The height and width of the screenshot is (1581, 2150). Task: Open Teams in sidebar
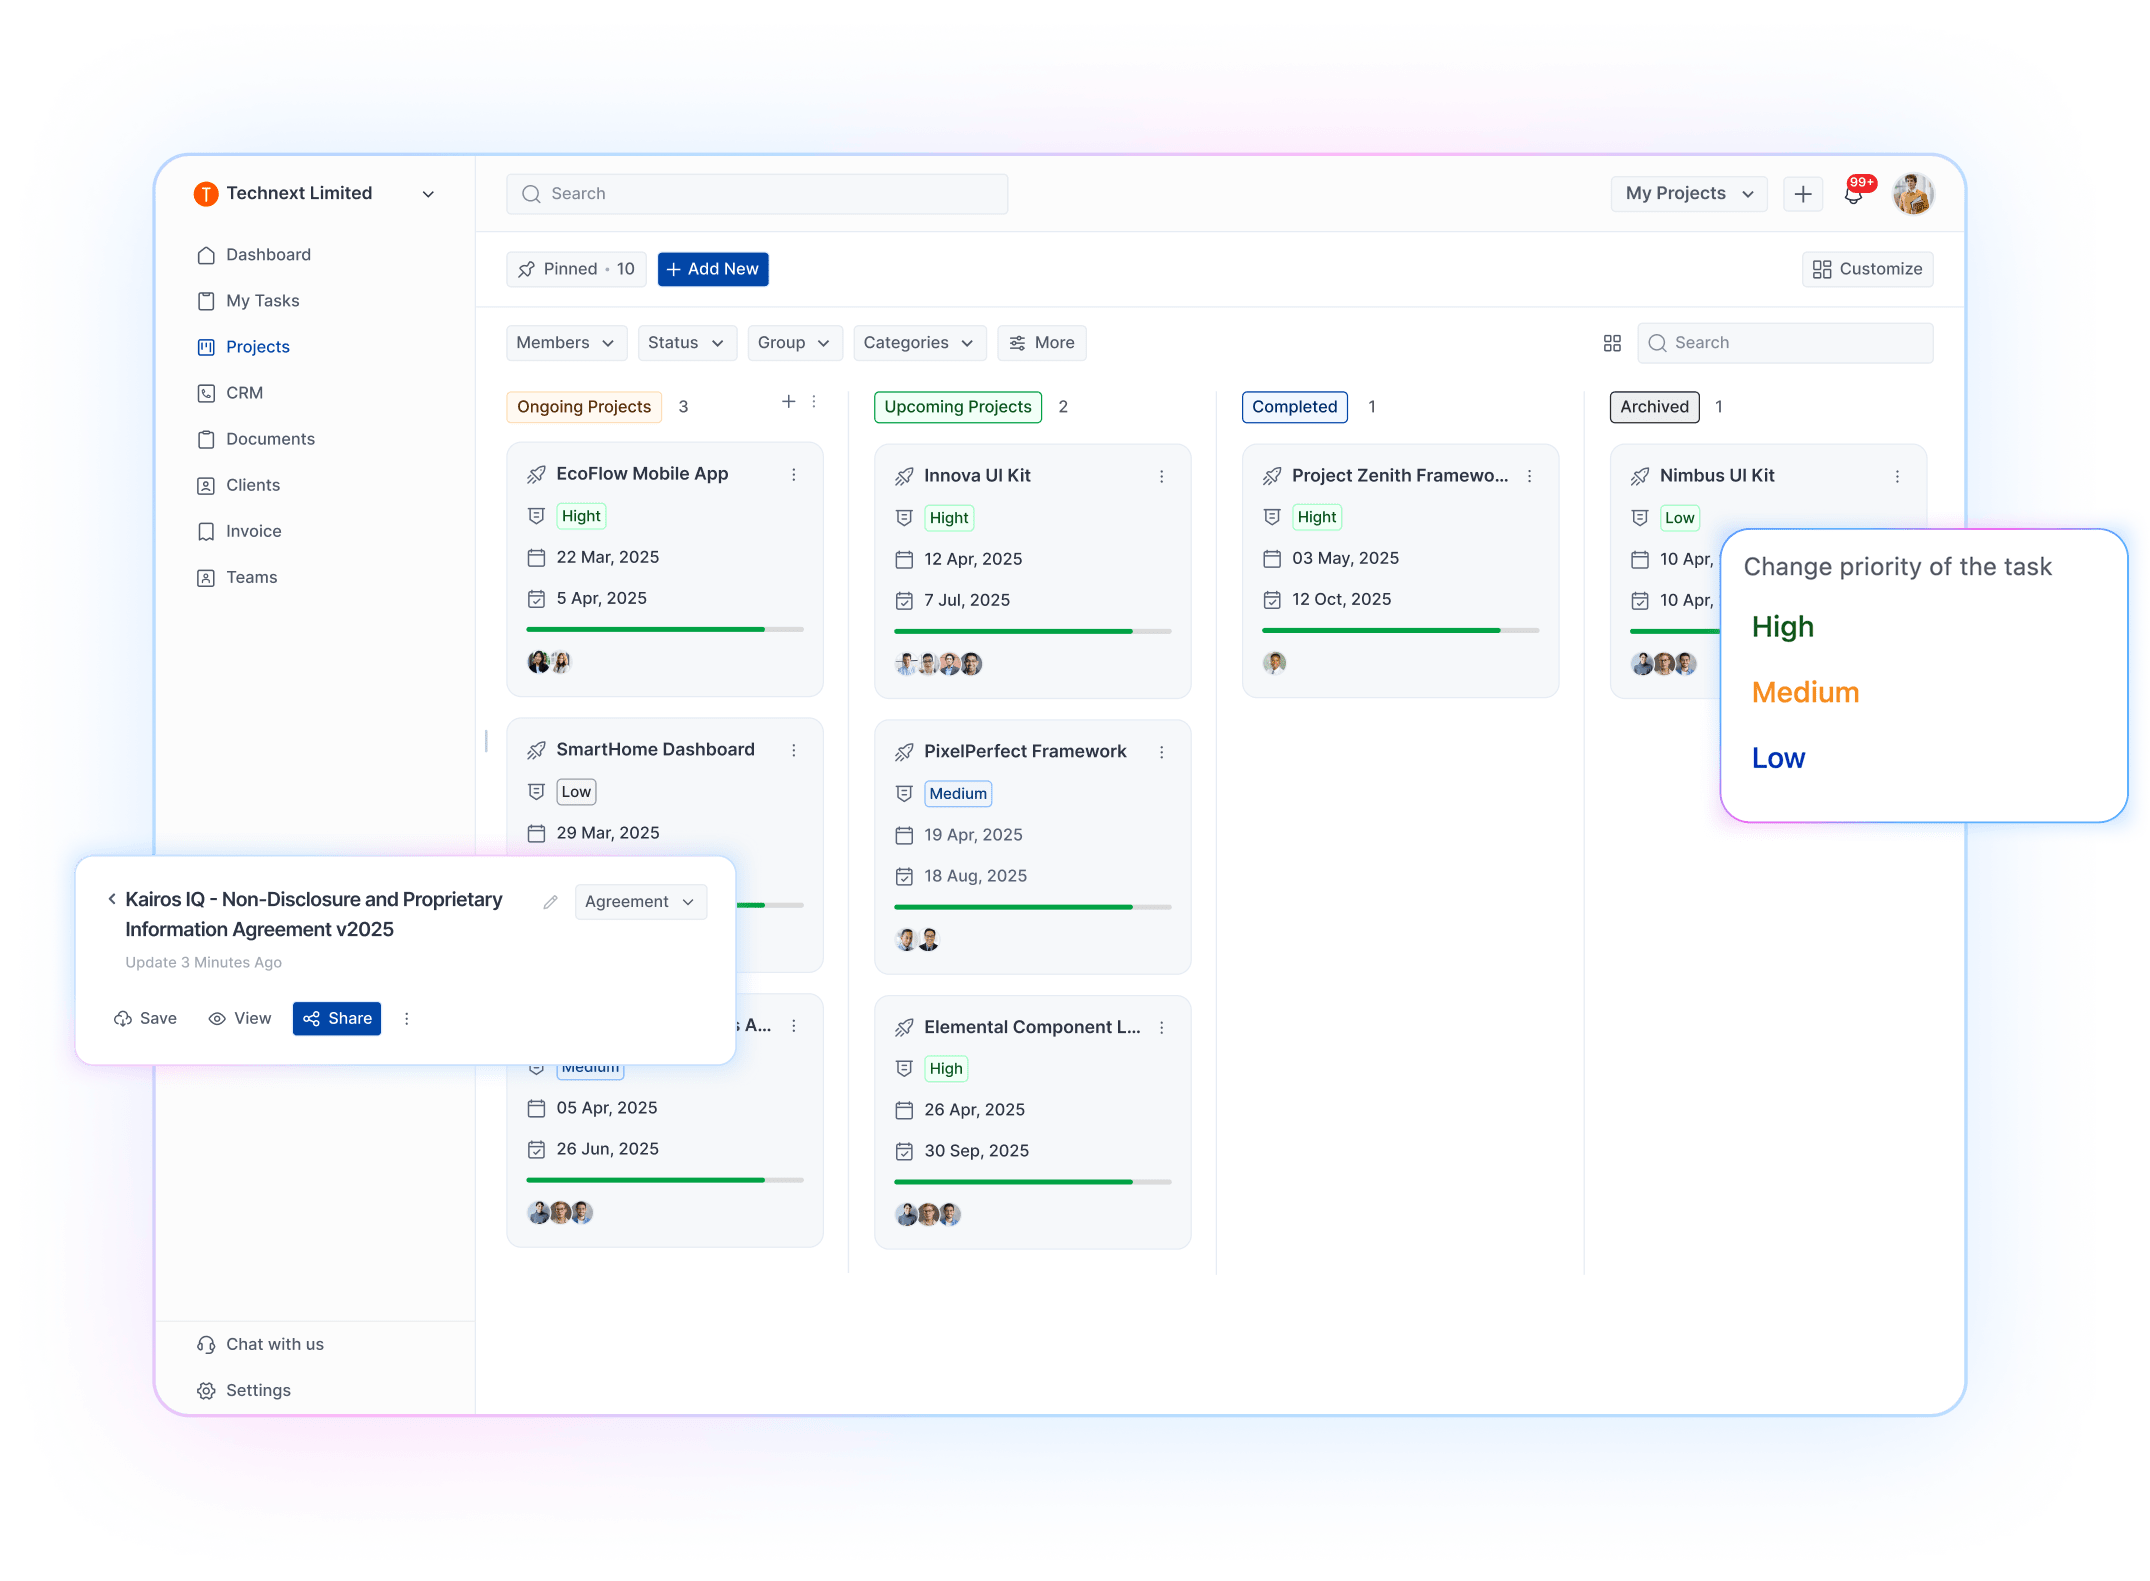(x=237, y=577)
